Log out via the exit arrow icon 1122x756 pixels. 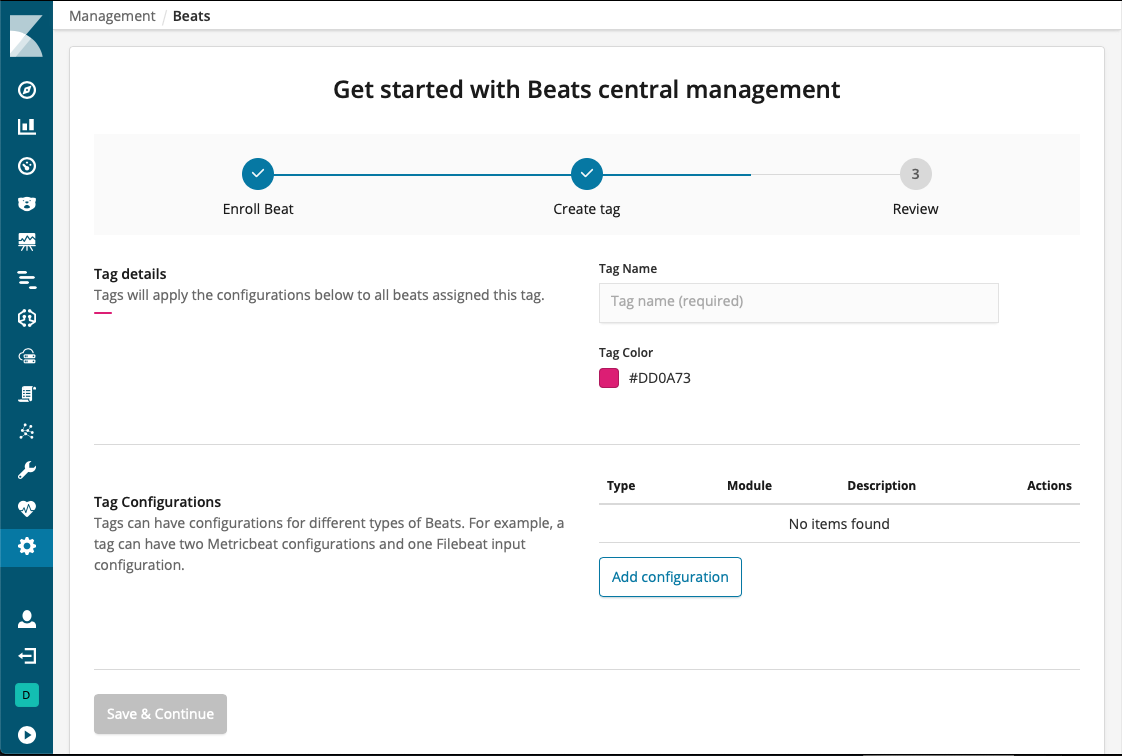coord(26,656)
